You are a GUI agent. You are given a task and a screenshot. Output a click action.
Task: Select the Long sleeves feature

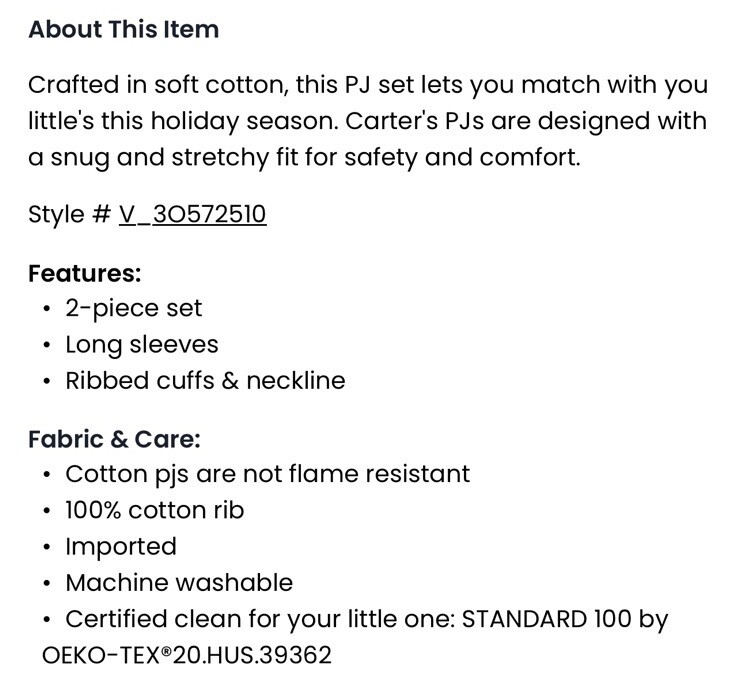(x=141, y=345)
